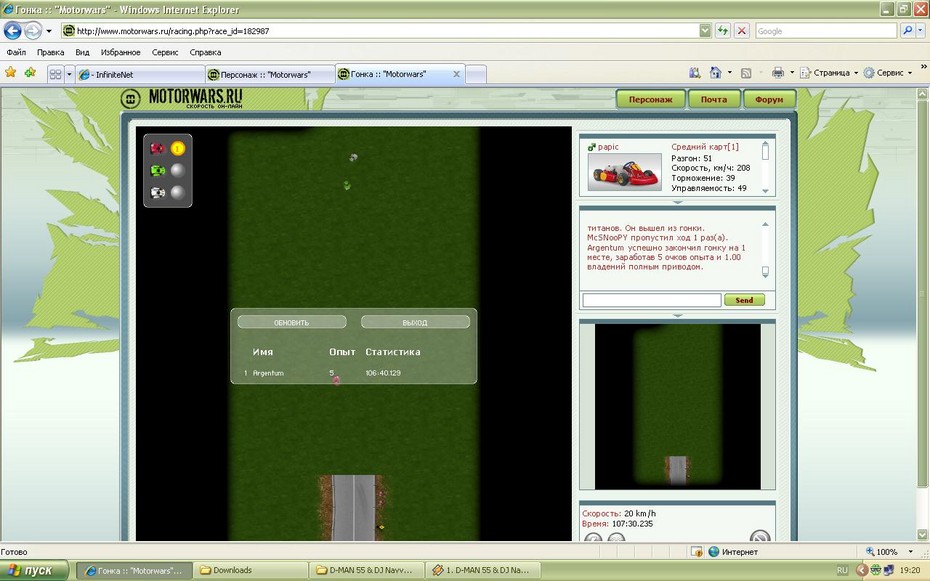The width and height of the screenshot is (930, 581).
Task: Close the Гонка Motorwars tab
Action: (456, 74)
